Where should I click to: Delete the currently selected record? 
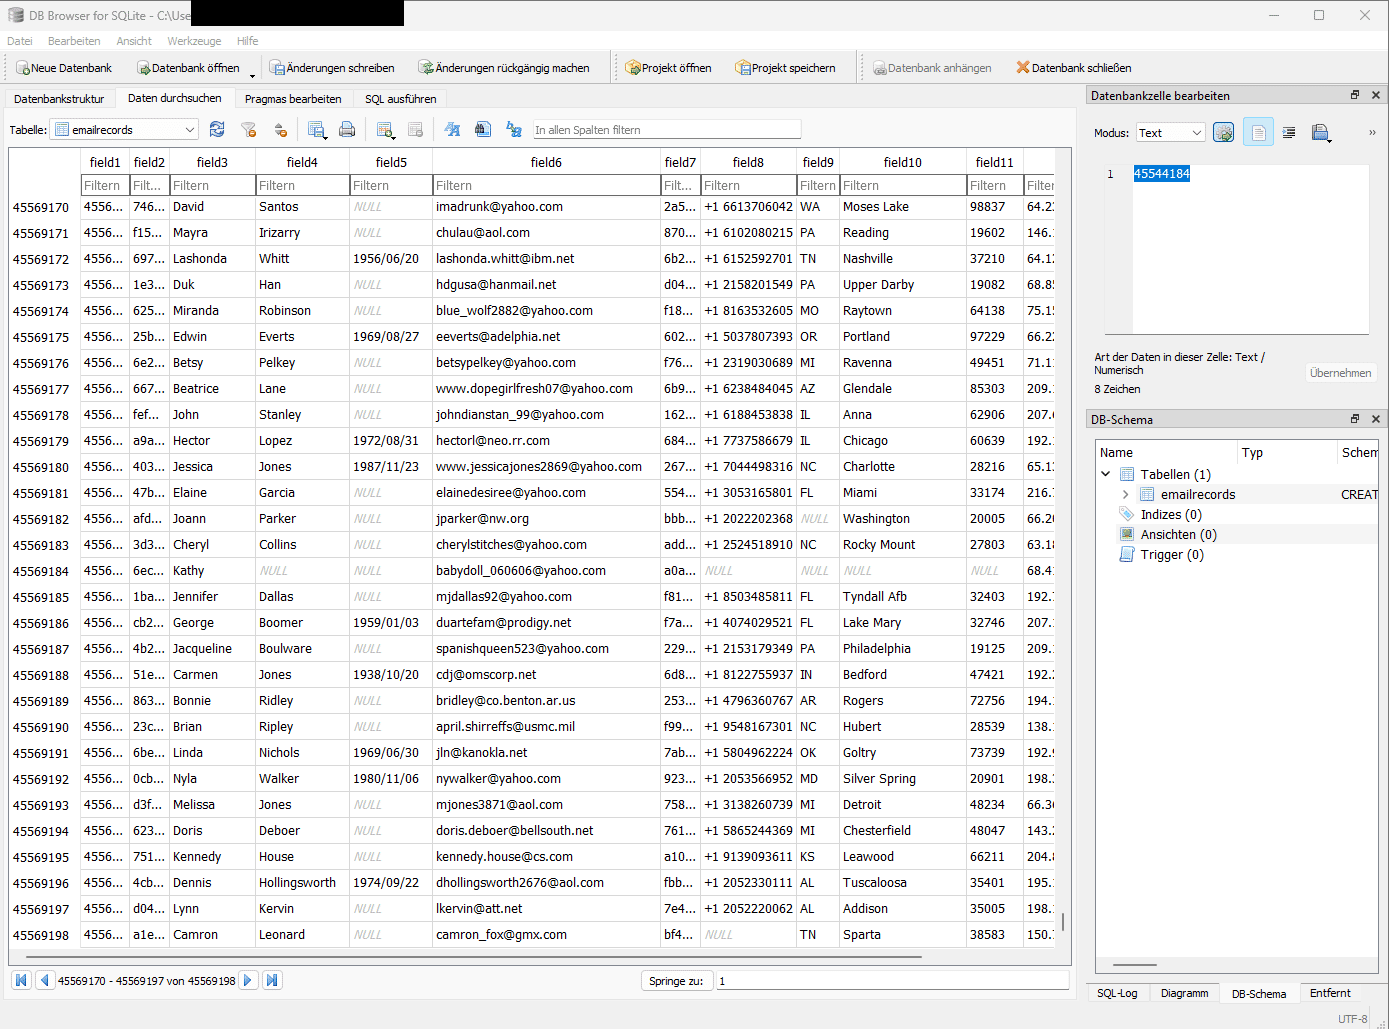[416, 129]
